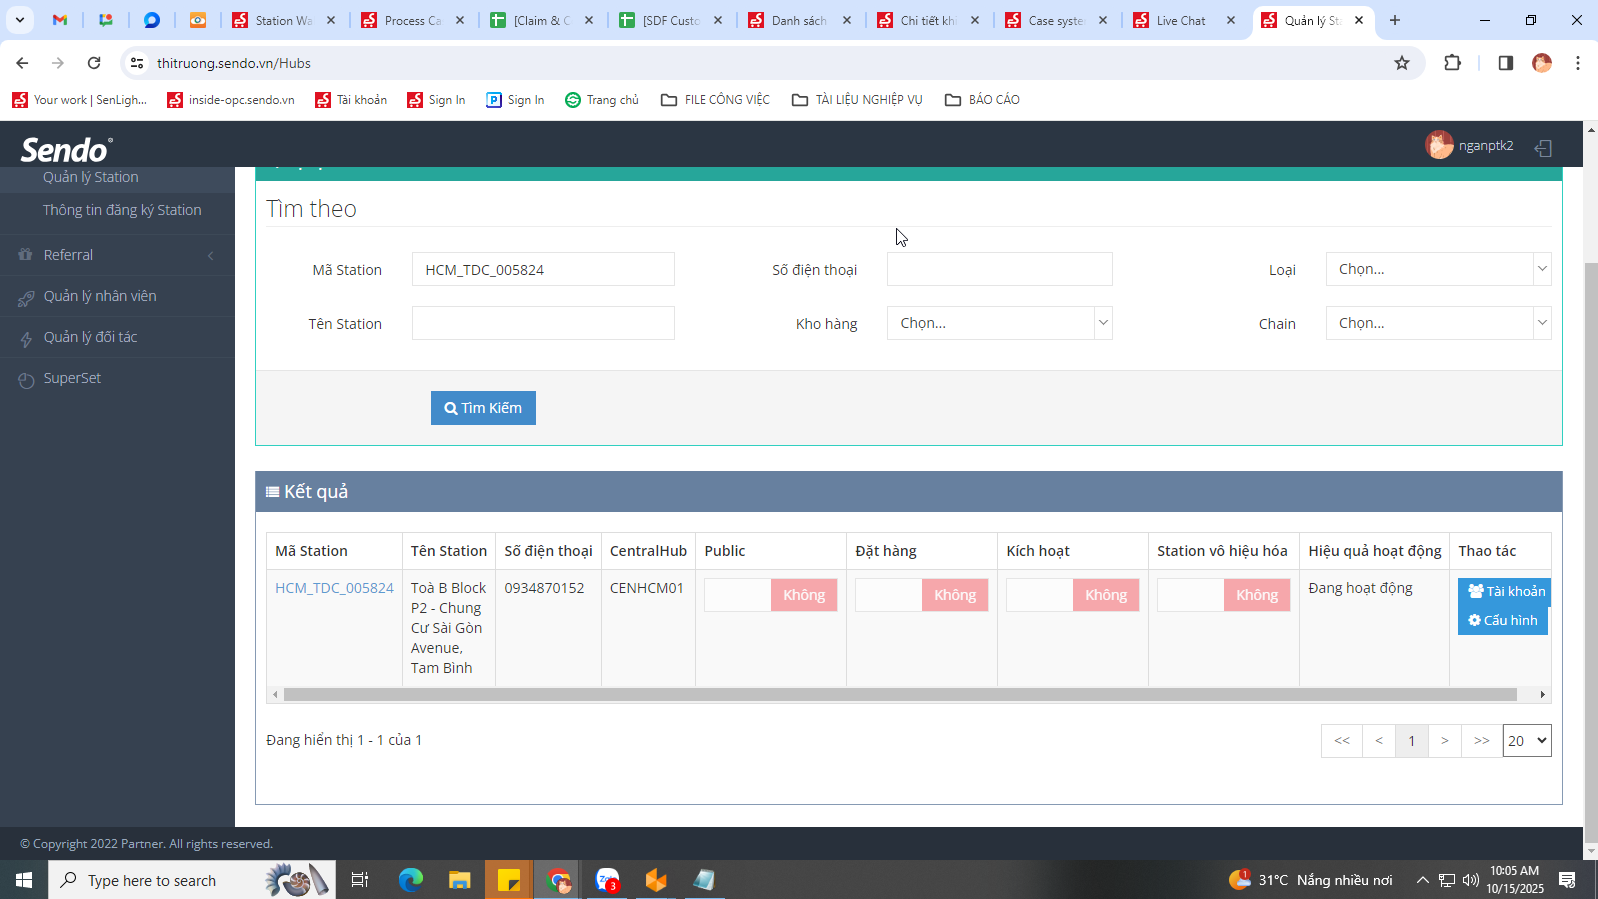Image resolution: width=1598 pixels, height=899 pixels.
Task: Go back to the previous page
Action: pyautogui.click(x=22, y=63)
